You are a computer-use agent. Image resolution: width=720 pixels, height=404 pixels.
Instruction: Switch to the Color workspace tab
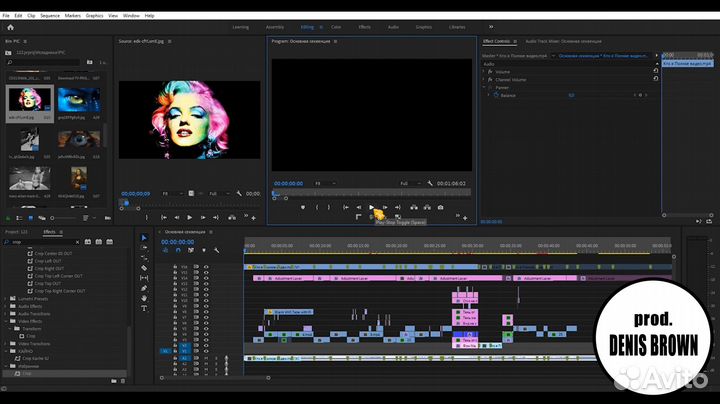coord(335,27)
